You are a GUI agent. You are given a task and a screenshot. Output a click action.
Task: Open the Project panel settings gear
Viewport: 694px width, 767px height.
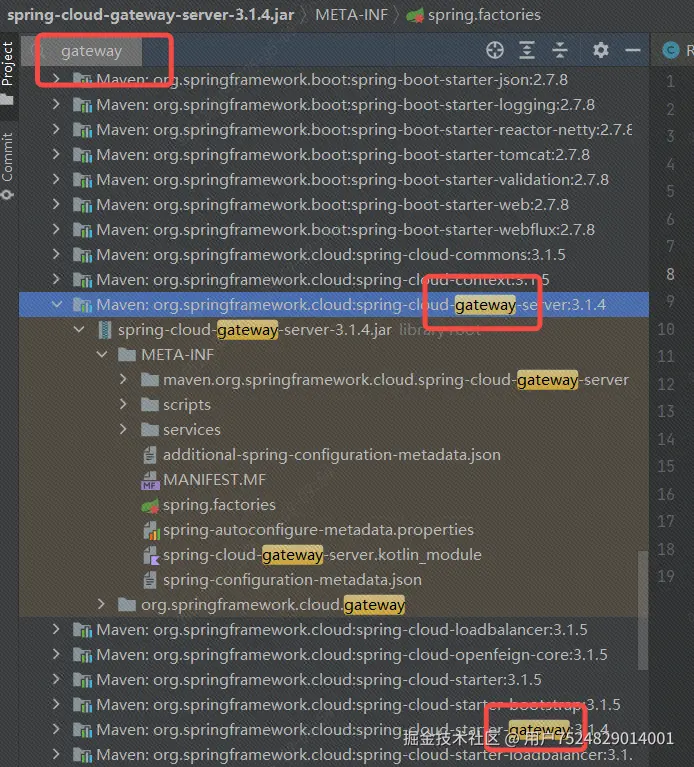tap(601, 50)
